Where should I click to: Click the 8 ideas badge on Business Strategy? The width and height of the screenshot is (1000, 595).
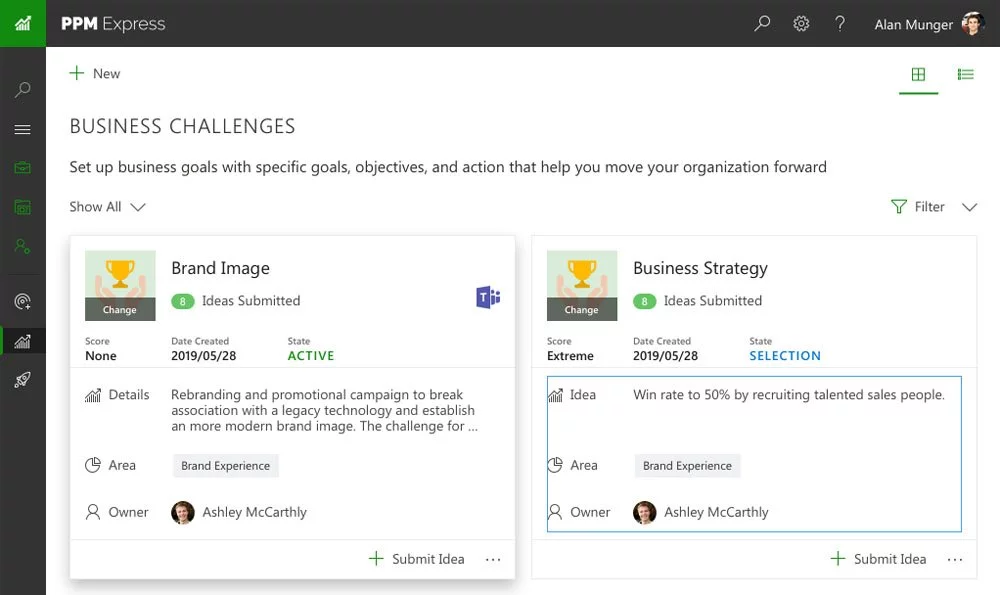click(644, 301)
